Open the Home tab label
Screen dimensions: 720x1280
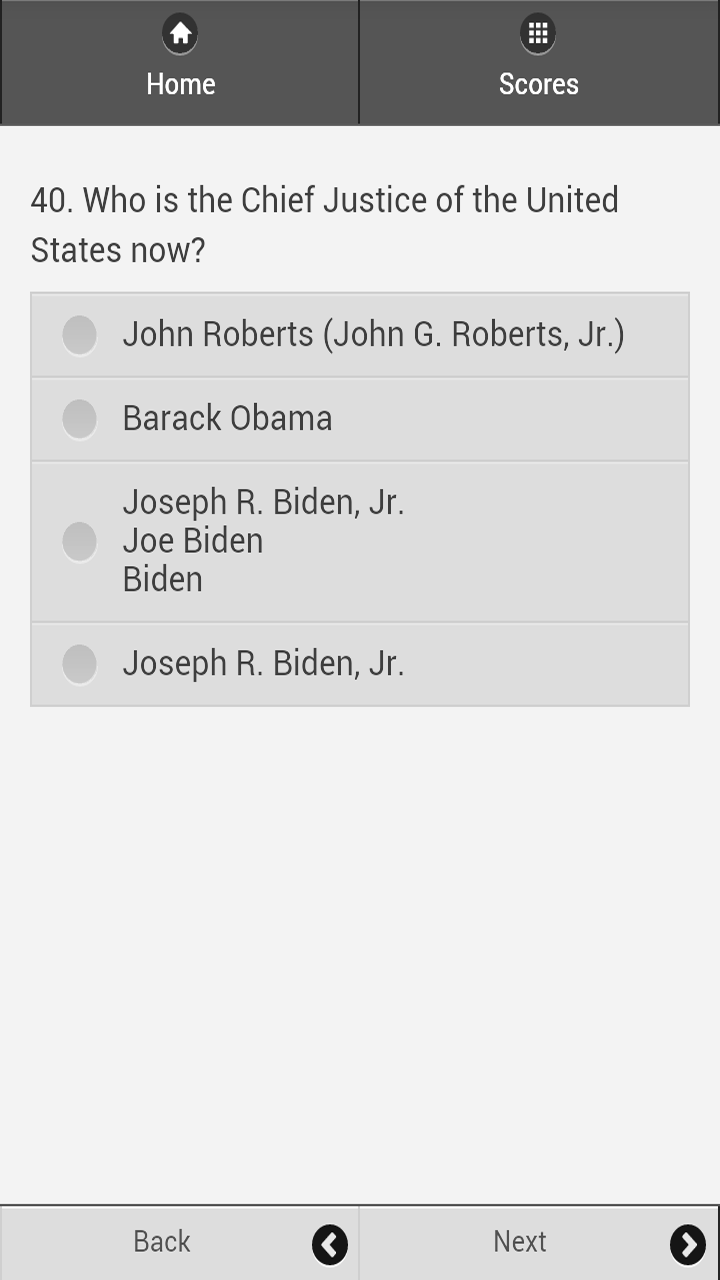[181, 84]
